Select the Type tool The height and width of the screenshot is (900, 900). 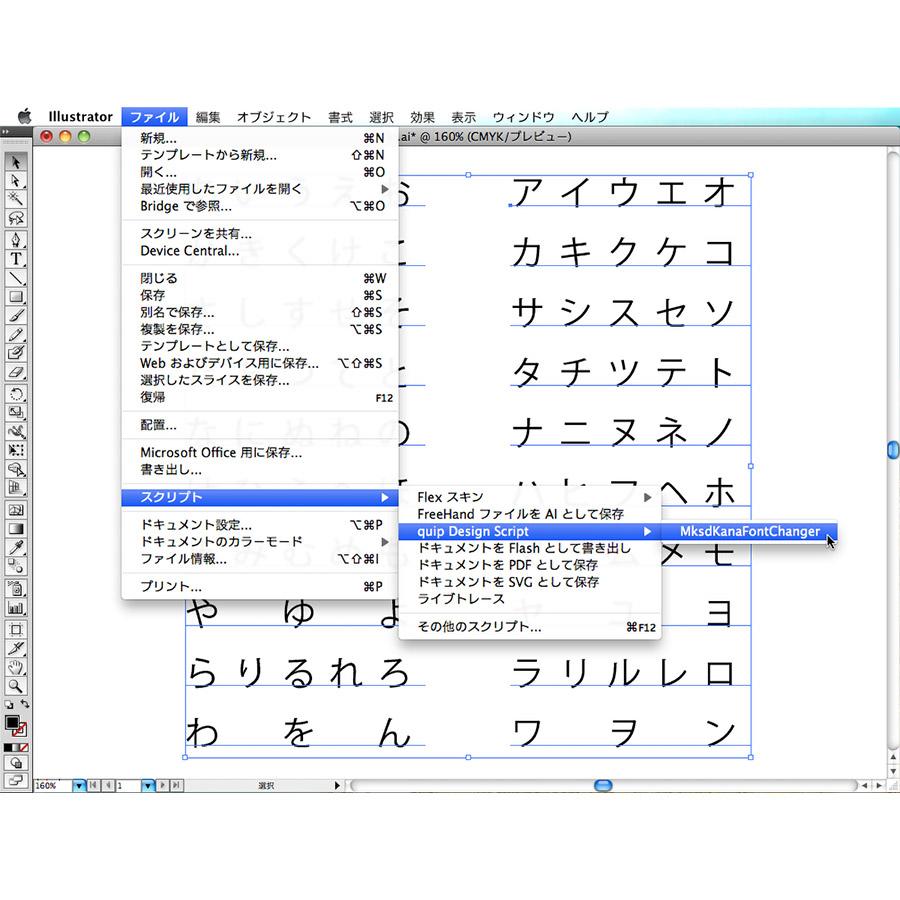(16, 259)
